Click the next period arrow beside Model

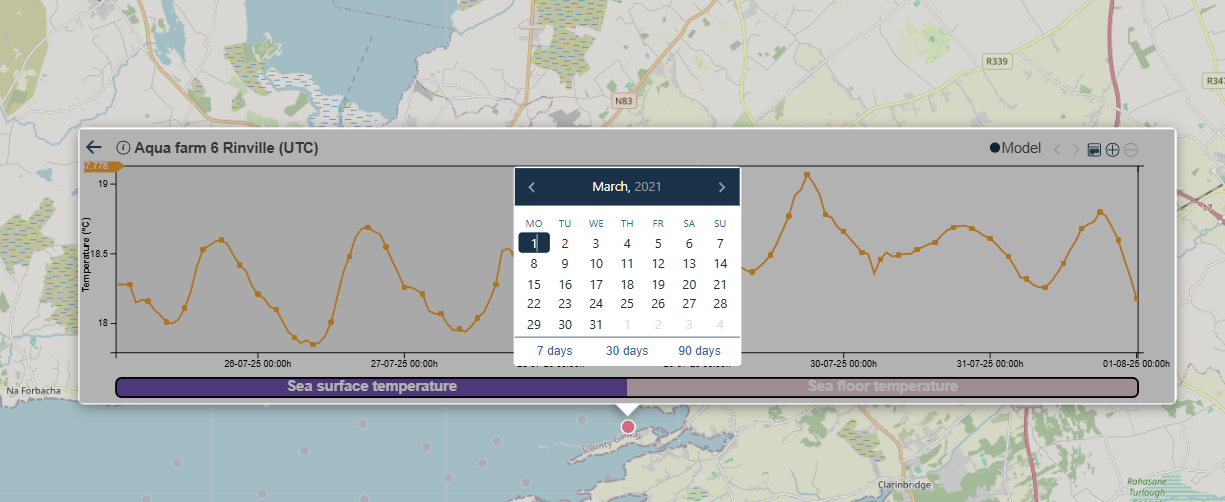point(1076,150)
